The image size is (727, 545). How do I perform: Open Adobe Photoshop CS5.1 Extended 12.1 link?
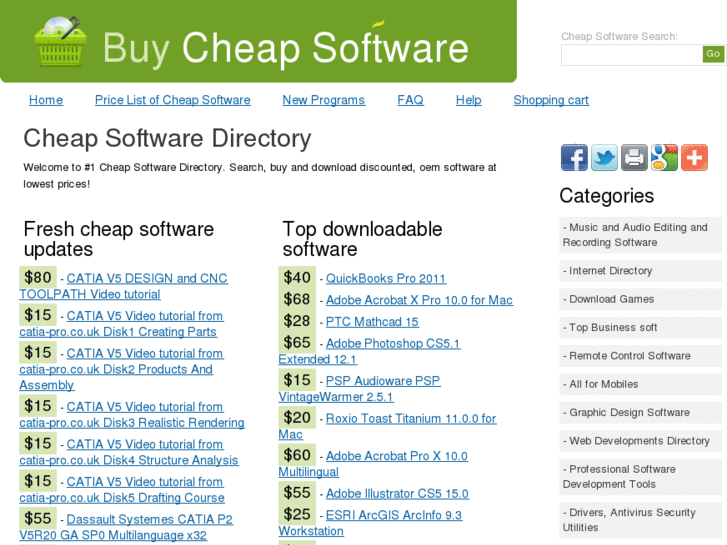pos(369,351)
